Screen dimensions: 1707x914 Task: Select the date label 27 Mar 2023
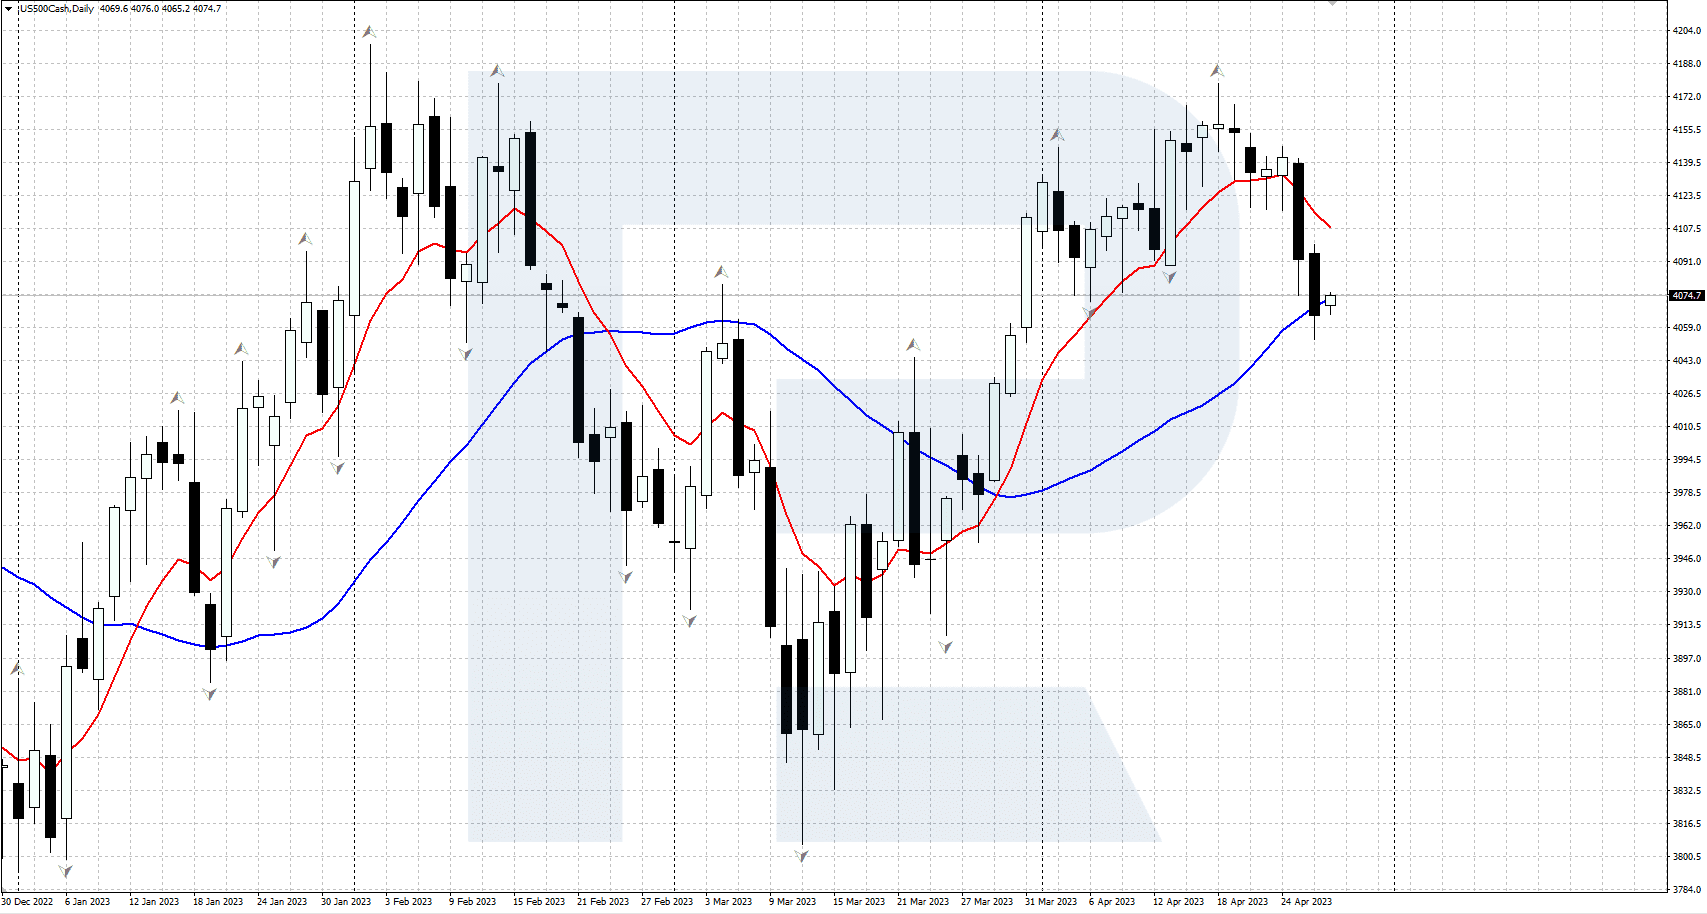pos(987,901)
